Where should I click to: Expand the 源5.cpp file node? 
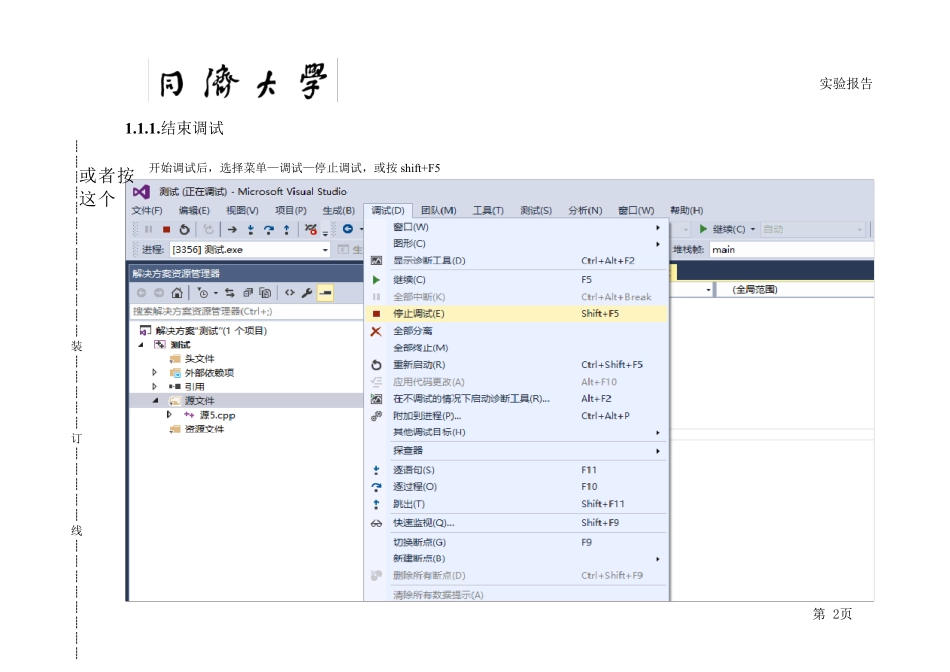pyautogui.click(x=169, y=415)
